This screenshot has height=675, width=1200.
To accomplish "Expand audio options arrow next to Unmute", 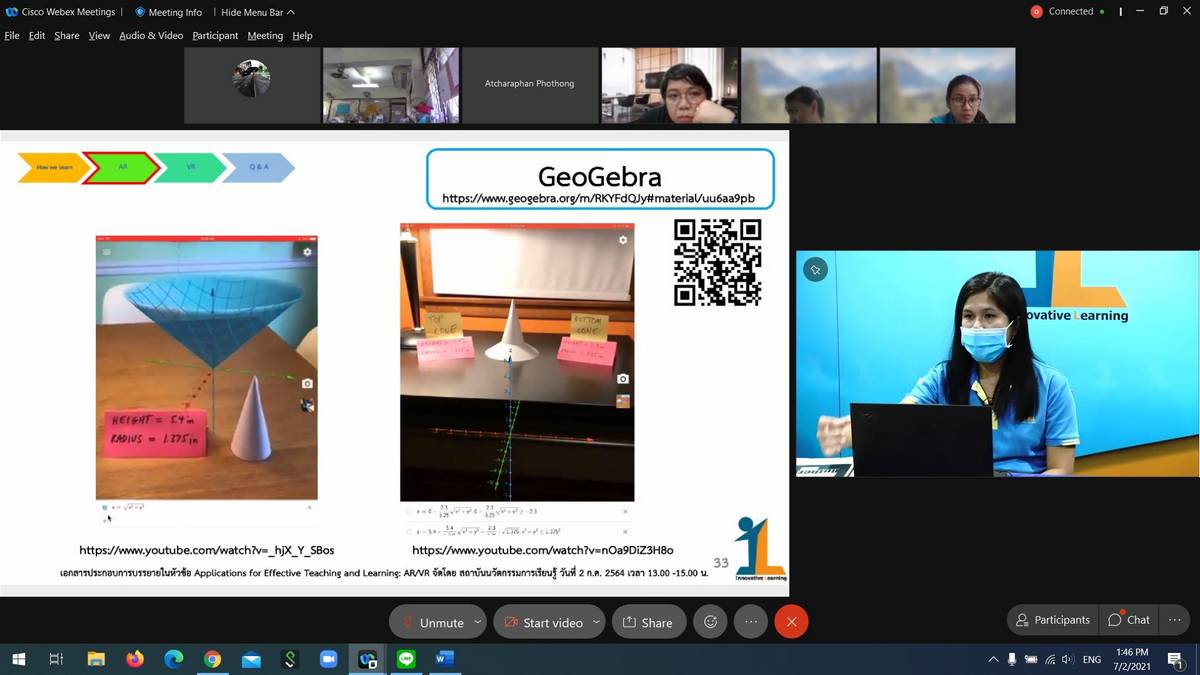I will pyautogui.click(x=477, y=622).
